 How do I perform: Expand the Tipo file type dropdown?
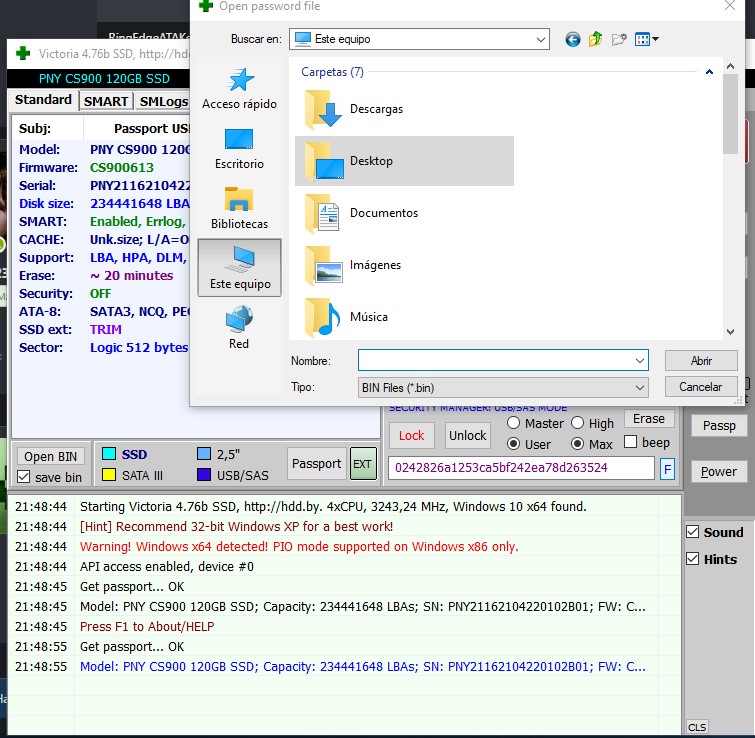[x=639, y=388]
